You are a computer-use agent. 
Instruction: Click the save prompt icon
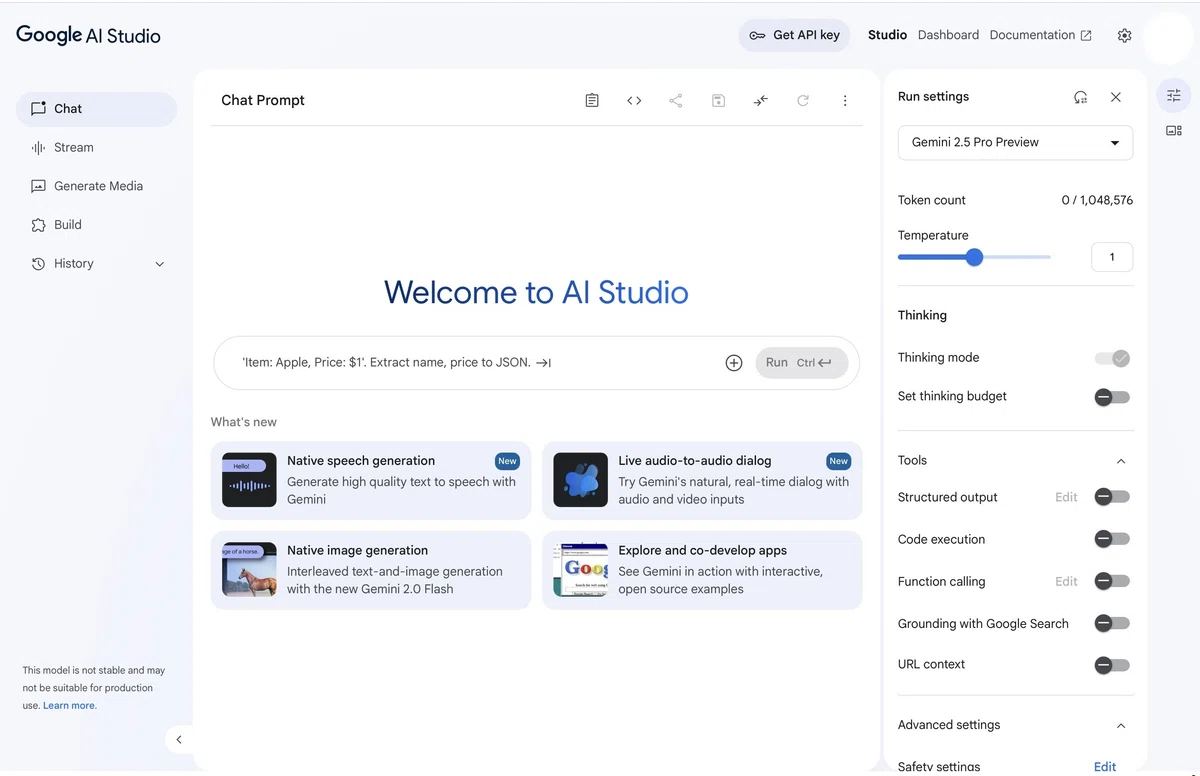(x=718, y=100)
